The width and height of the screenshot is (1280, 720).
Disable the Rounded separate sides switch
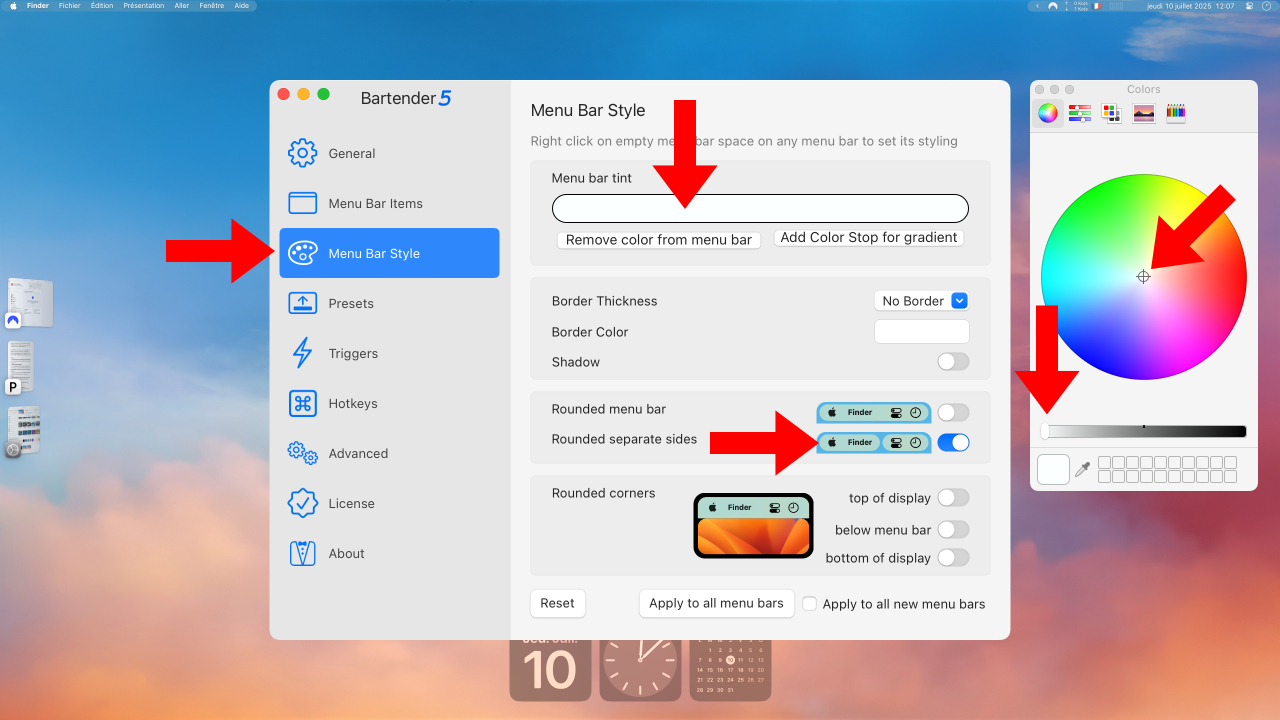point(953,442)
